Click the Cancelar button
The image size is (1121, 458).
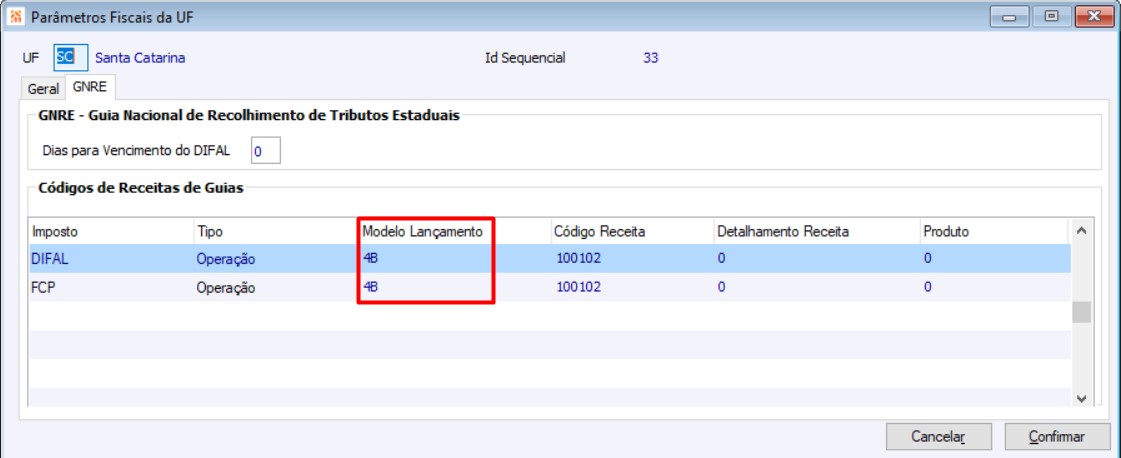tap(939, 437)
